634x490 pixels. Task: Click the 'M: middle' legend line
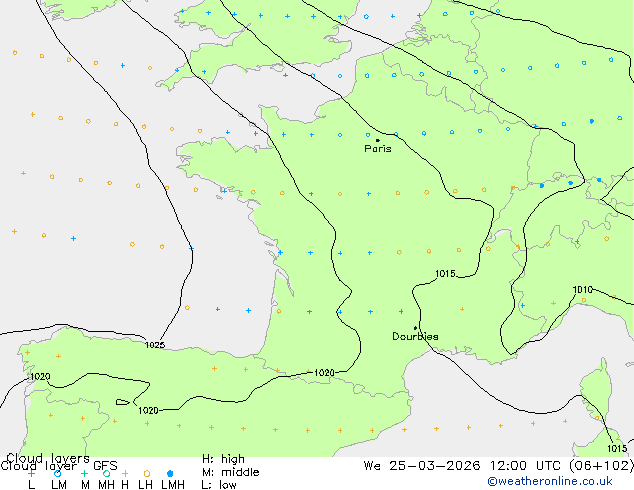click(231, 472)
